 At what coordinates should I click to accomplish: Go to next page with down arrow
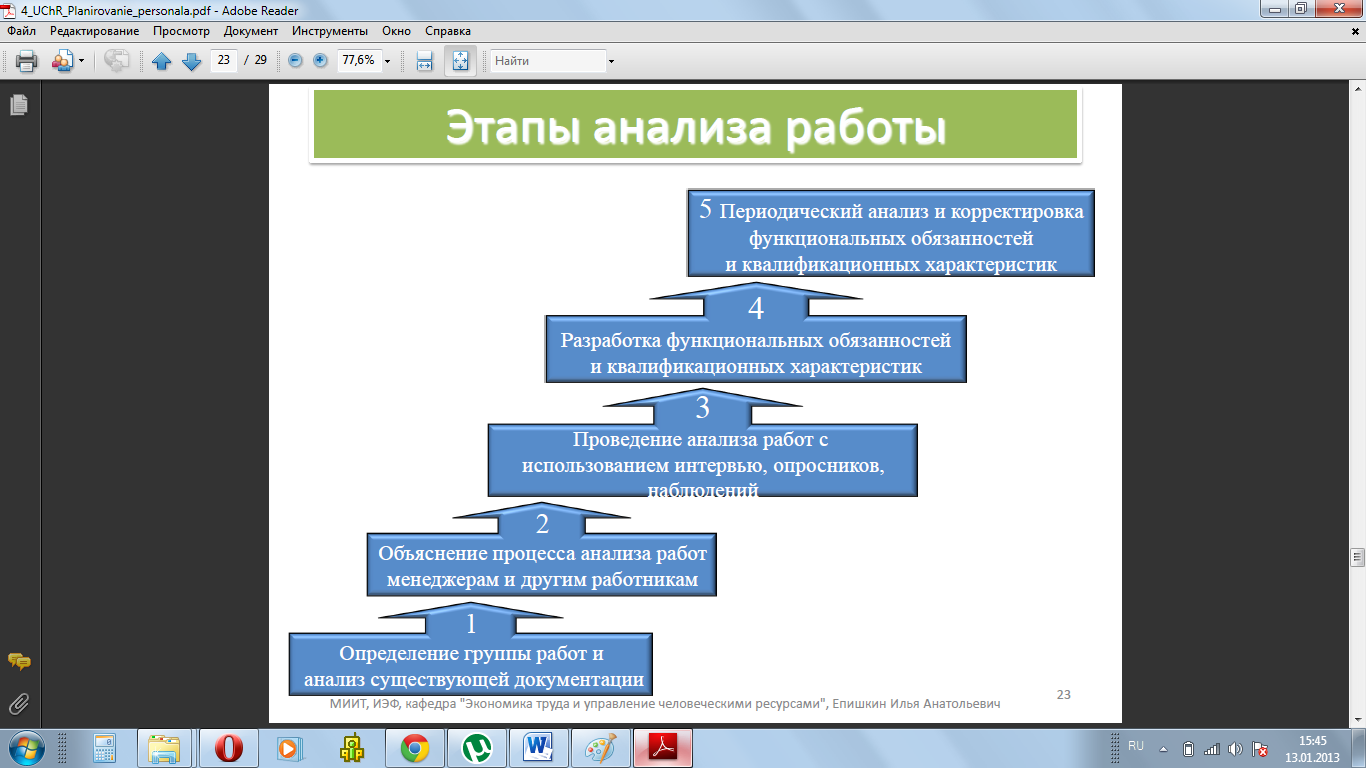[x=191, y=61]
